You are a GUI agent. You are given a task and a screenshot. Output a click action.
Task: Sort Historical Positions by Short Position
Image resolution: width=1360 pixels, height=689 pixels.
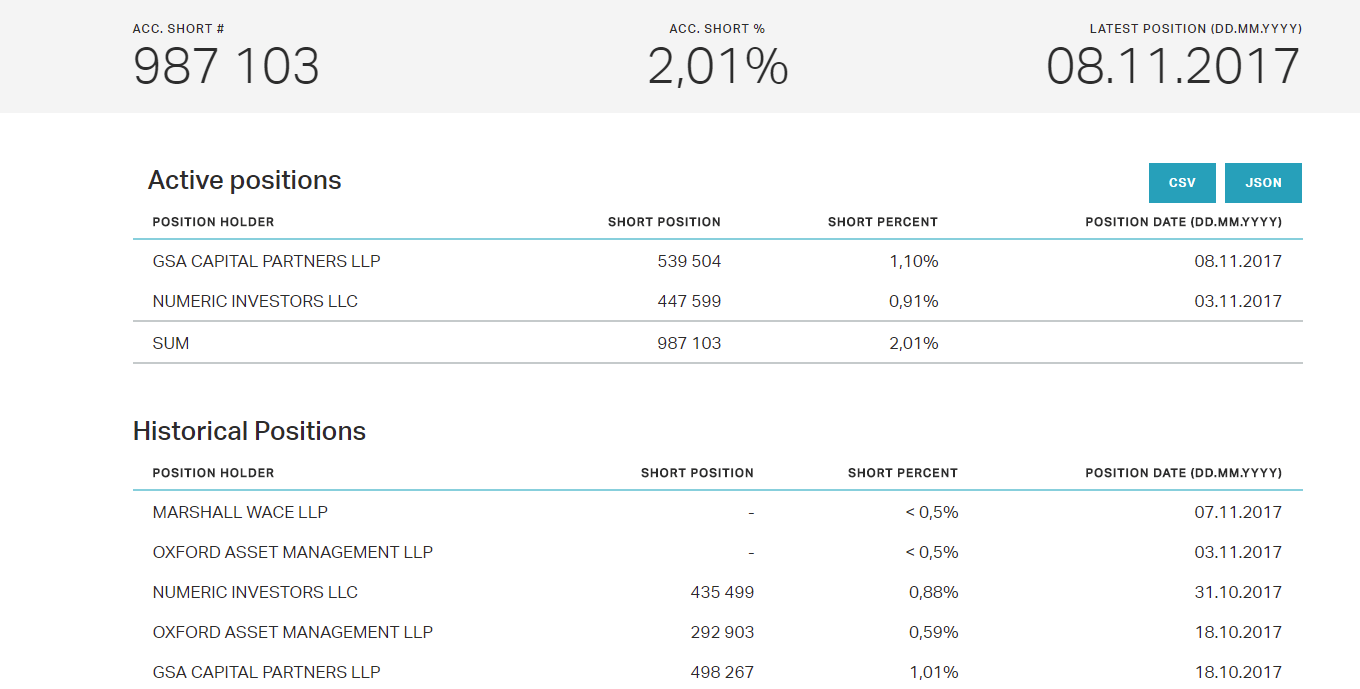pos(697,473)
